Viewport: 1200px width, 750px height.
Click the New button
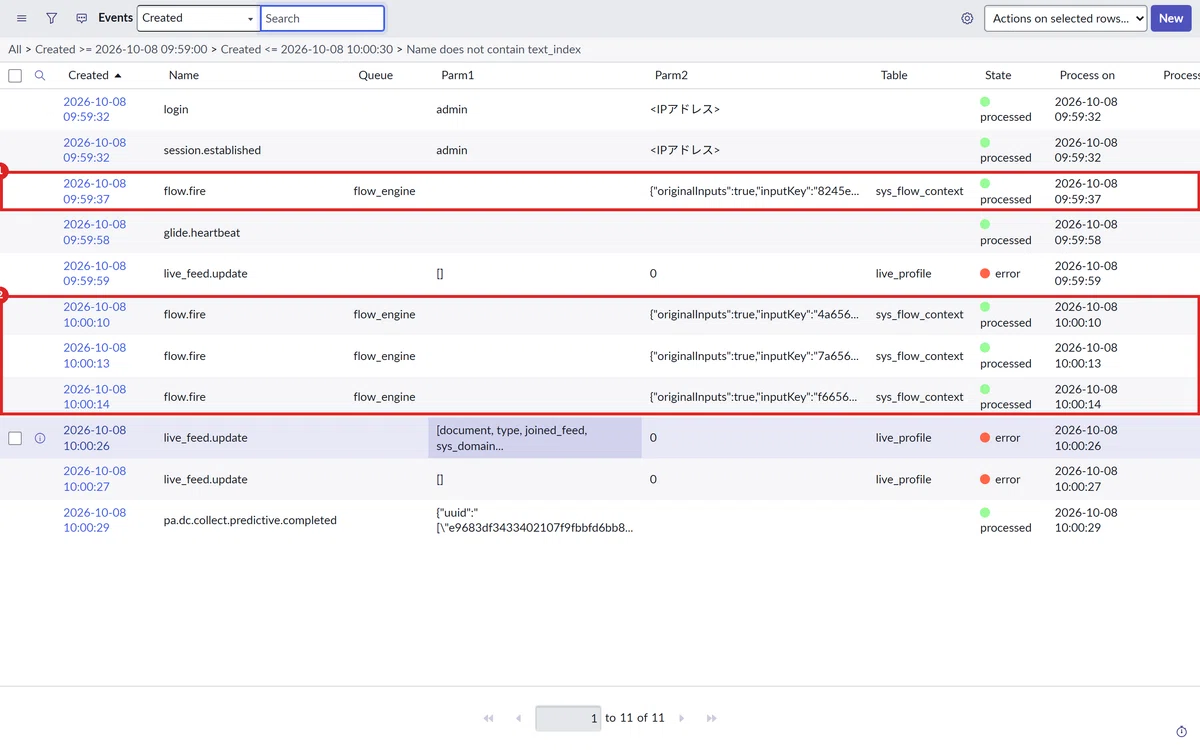1171,18
